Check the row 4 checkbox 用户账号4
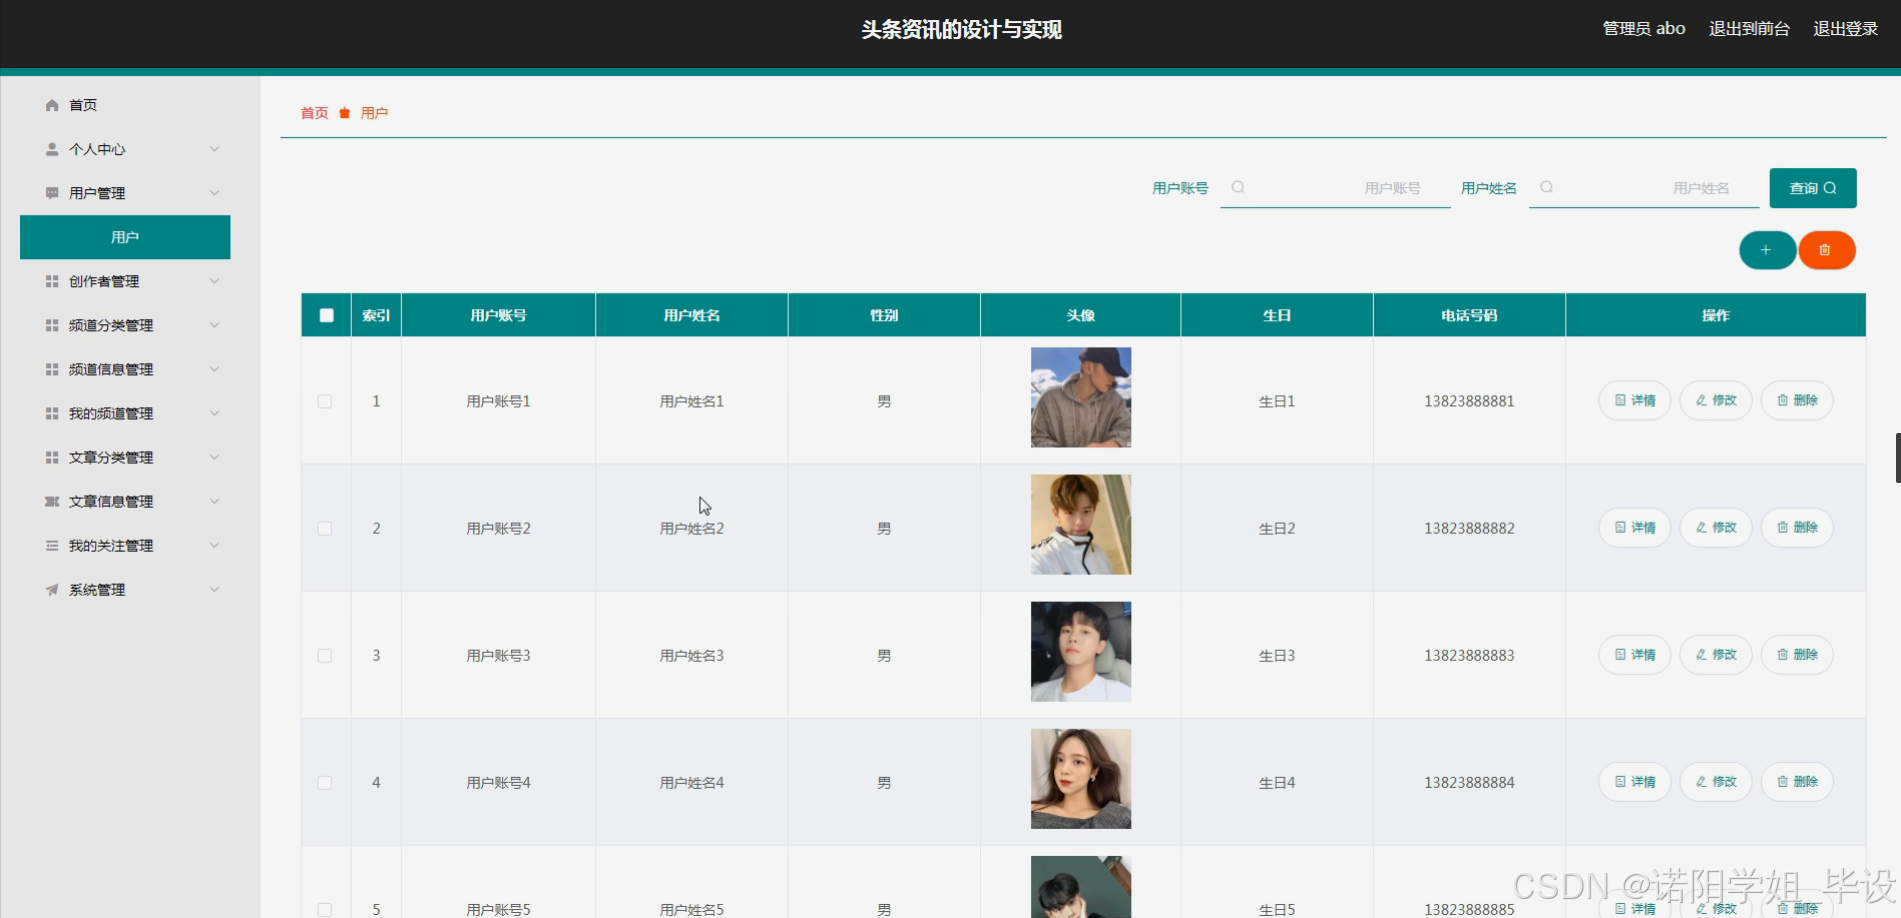This screenshot has width=1901, height=918. click(x=325, y=782)
